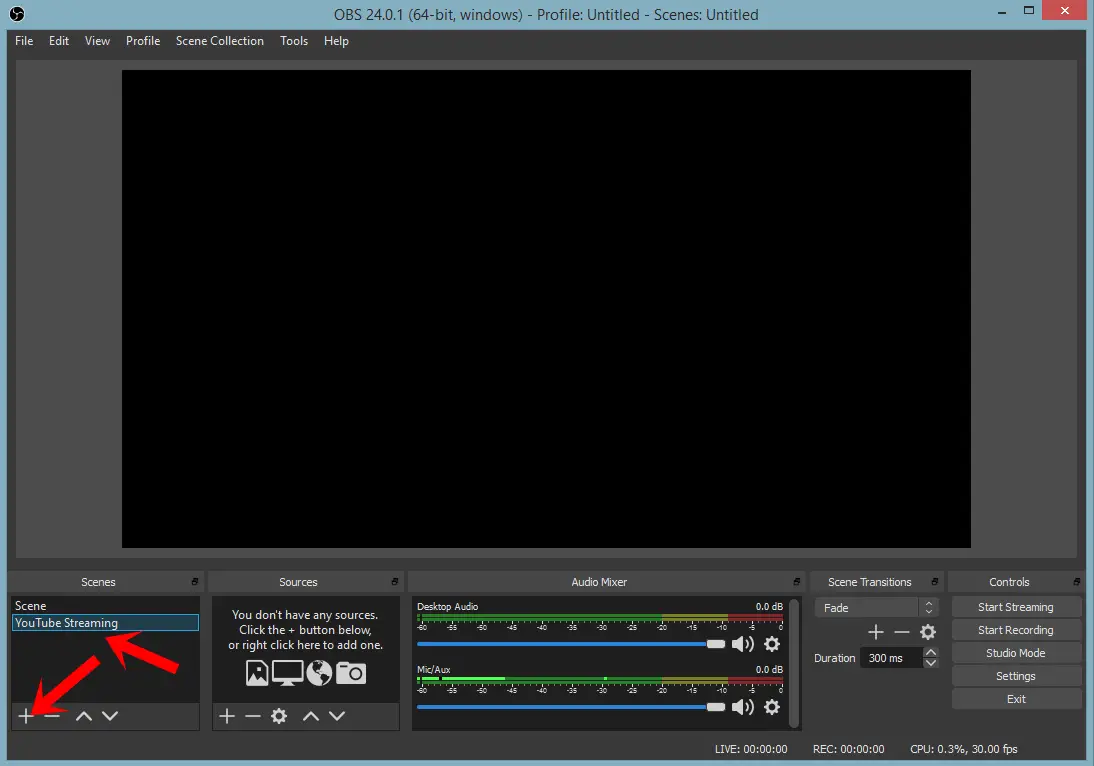Viewport: 1094px width, 766px height.
Task: Move scene up in Scenes list
Action: click(x=84, y=716)
